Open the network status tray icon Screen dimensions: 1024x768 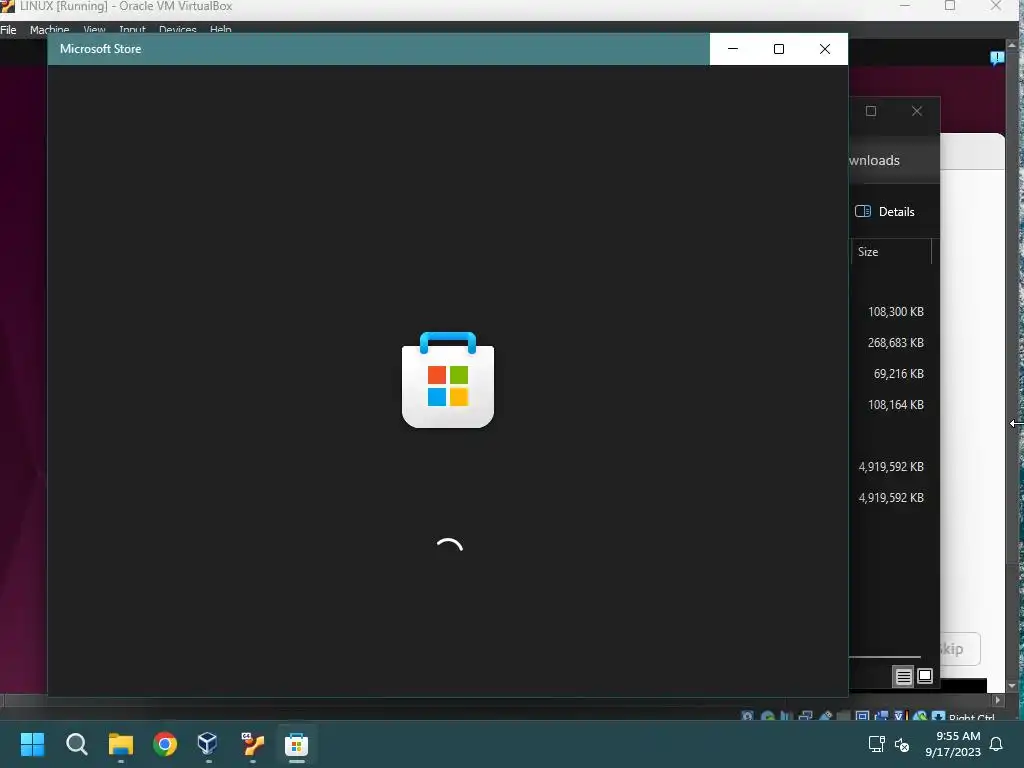click(x=876, y=744)
